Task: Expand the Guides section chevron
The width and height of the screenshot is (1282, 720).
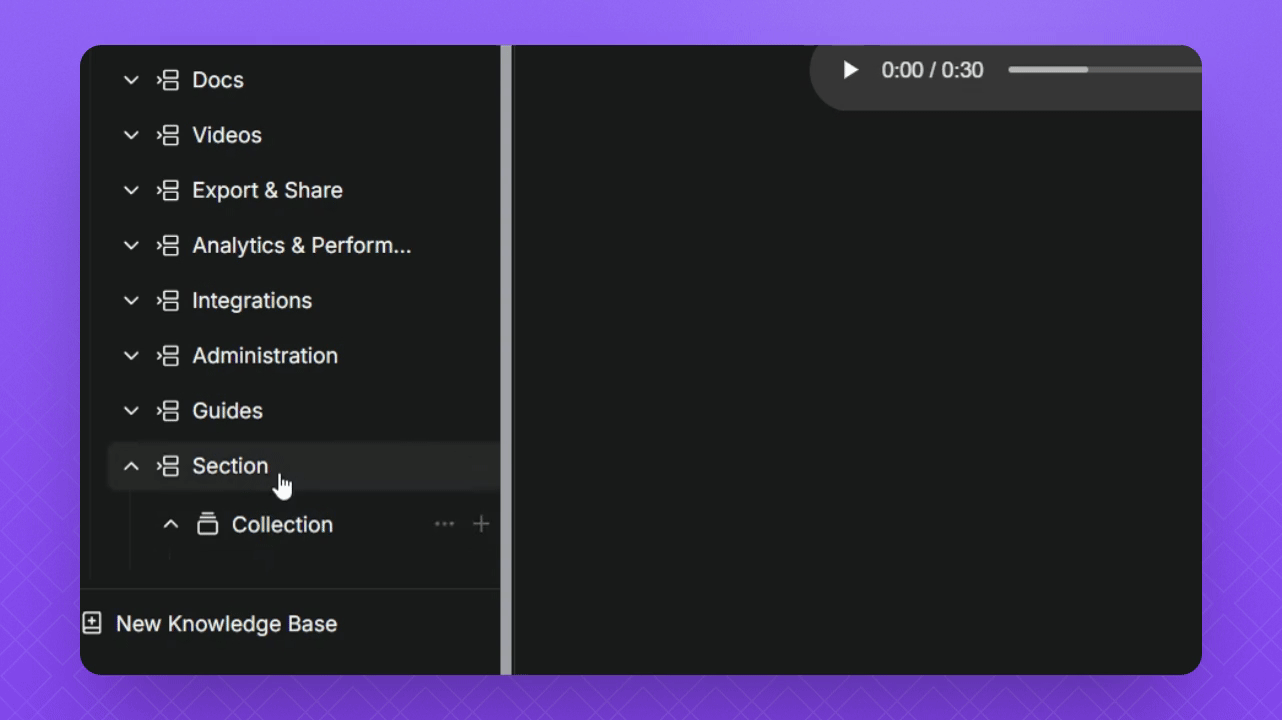Action: click(131, 410)
